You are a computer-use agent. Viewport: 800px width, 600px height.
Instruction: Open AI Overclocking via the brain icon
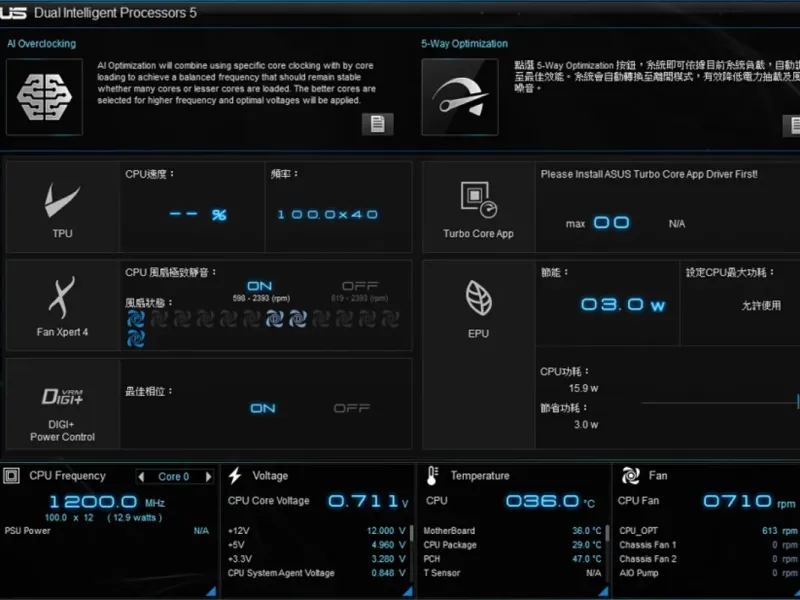44,97
